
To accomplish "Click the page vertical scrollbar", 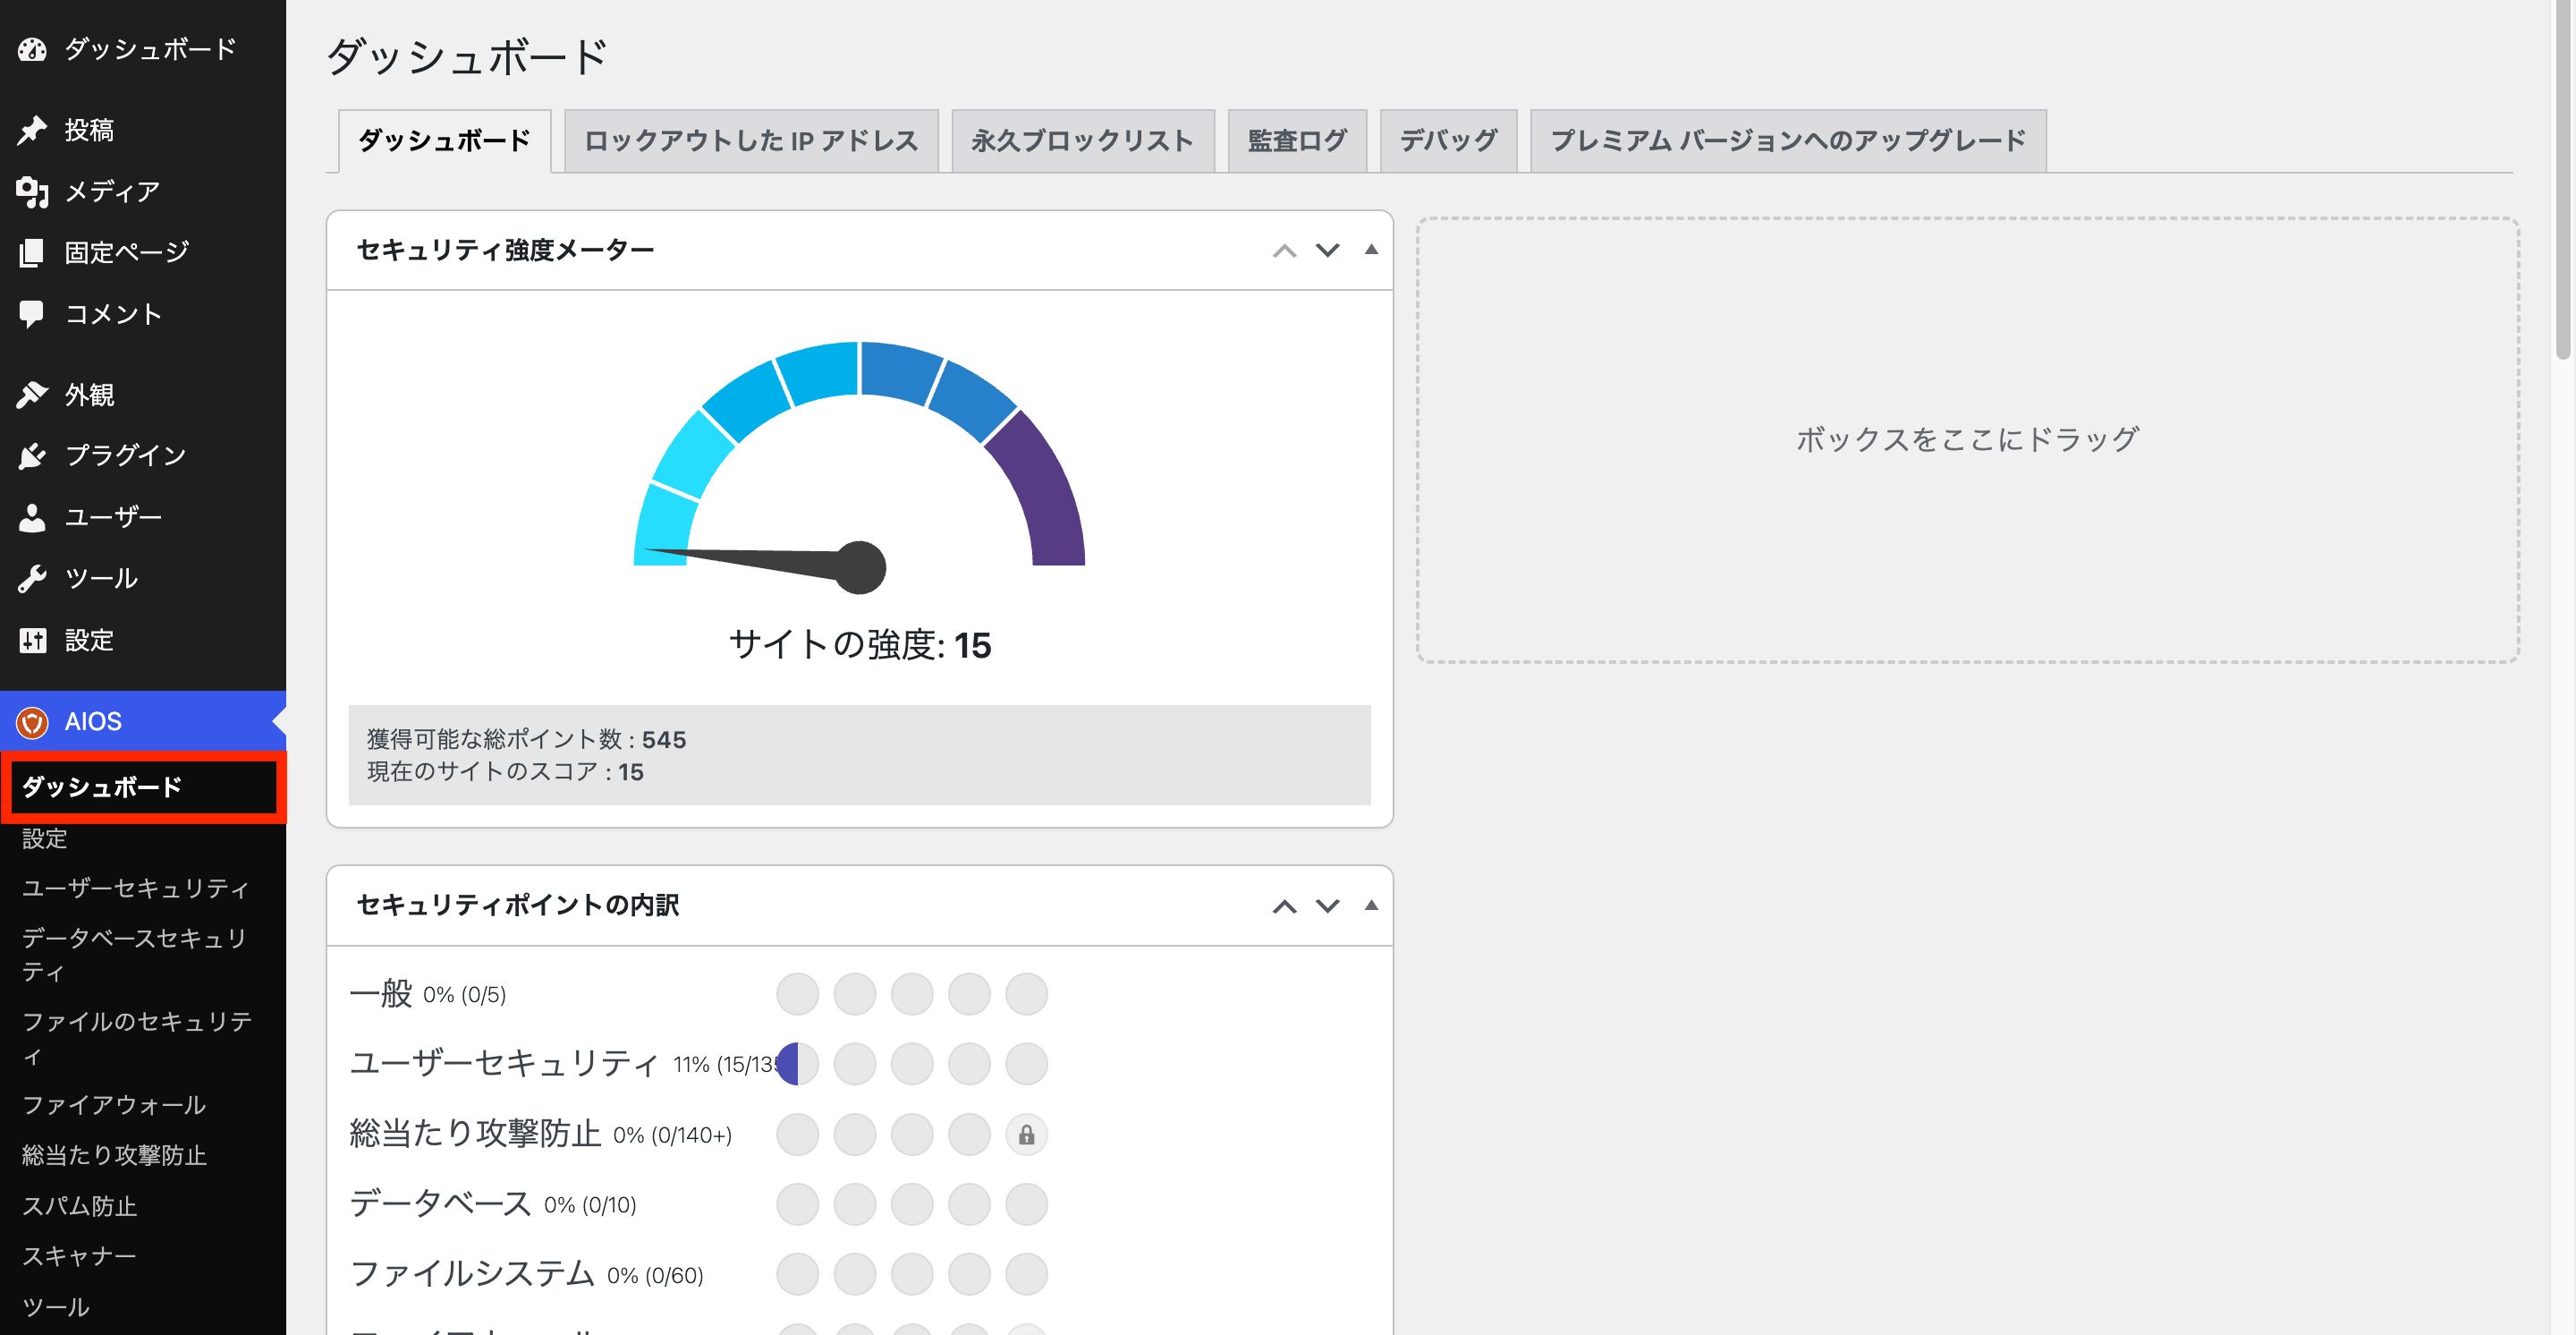I will (x=2563, y=180).
